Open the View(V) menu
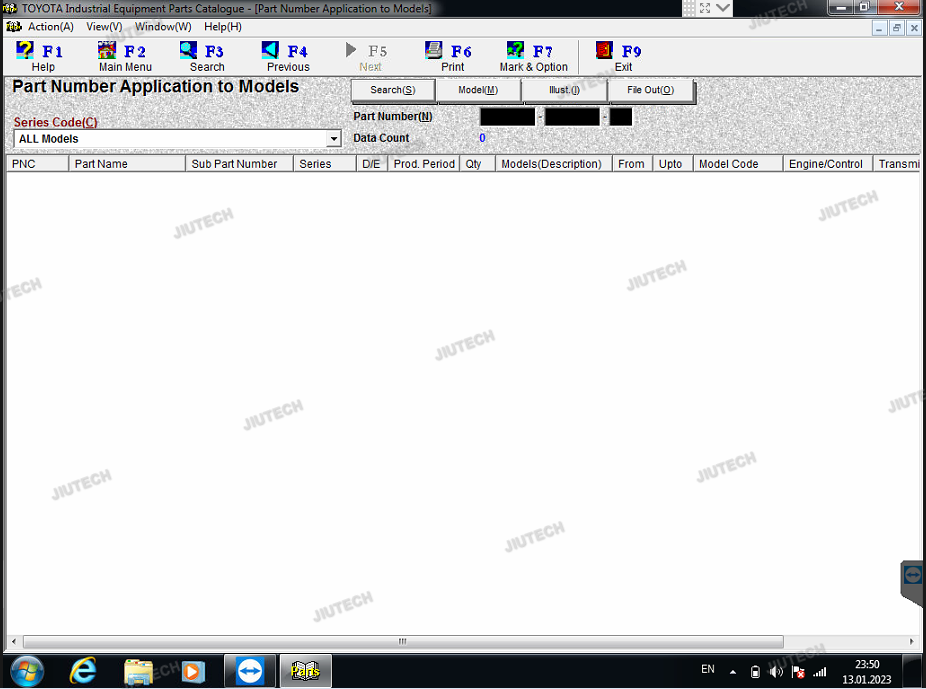The width and height of the screenshot is (926, 689). [x=104, y=27]
